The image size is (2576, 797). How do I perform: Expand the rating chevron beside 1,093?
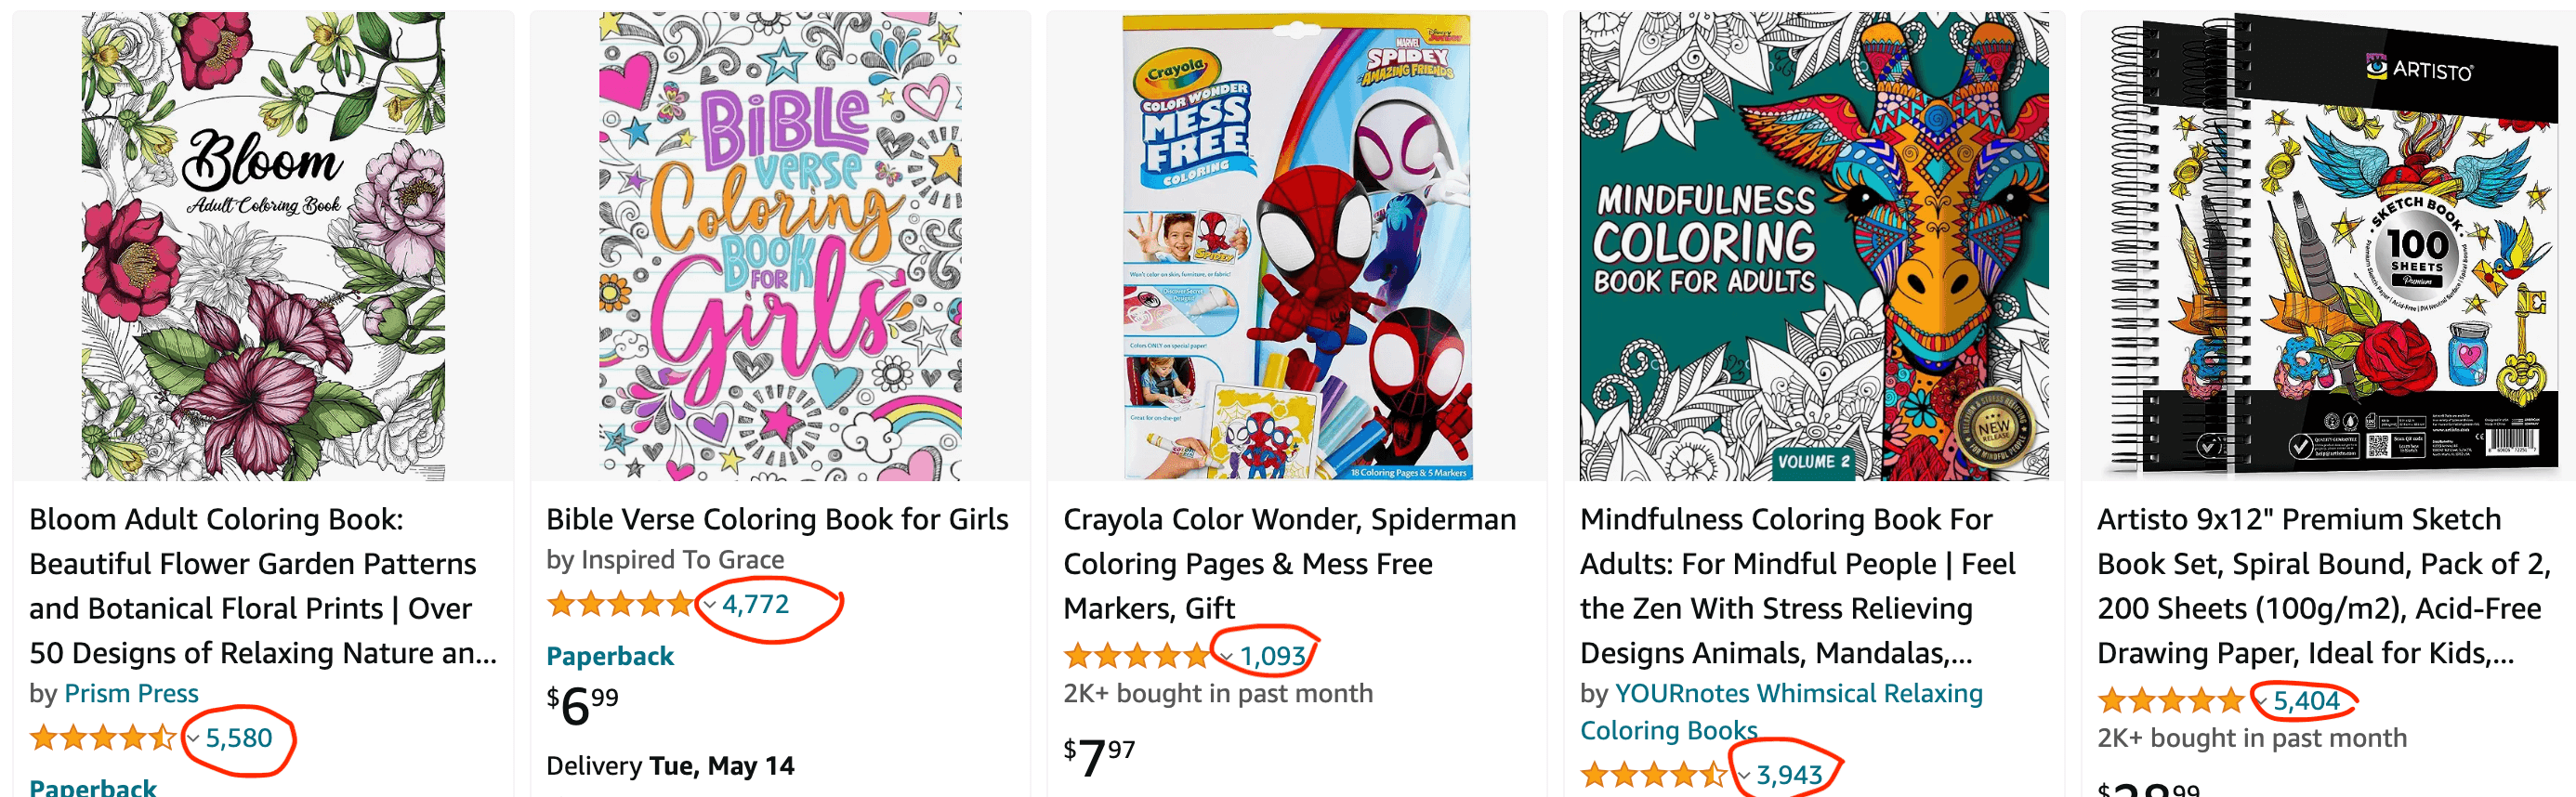tap(1227, 657)
